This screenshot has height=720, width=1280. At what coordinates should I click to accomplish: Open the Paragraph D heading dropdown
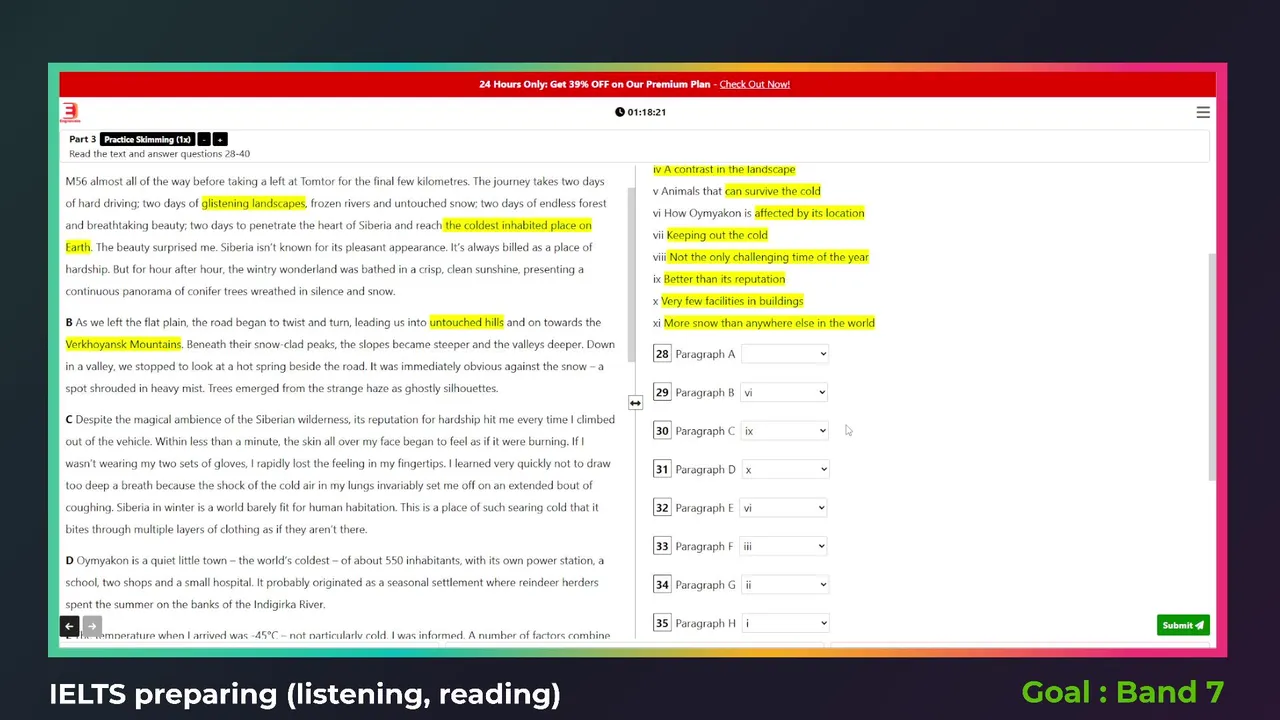785,469
